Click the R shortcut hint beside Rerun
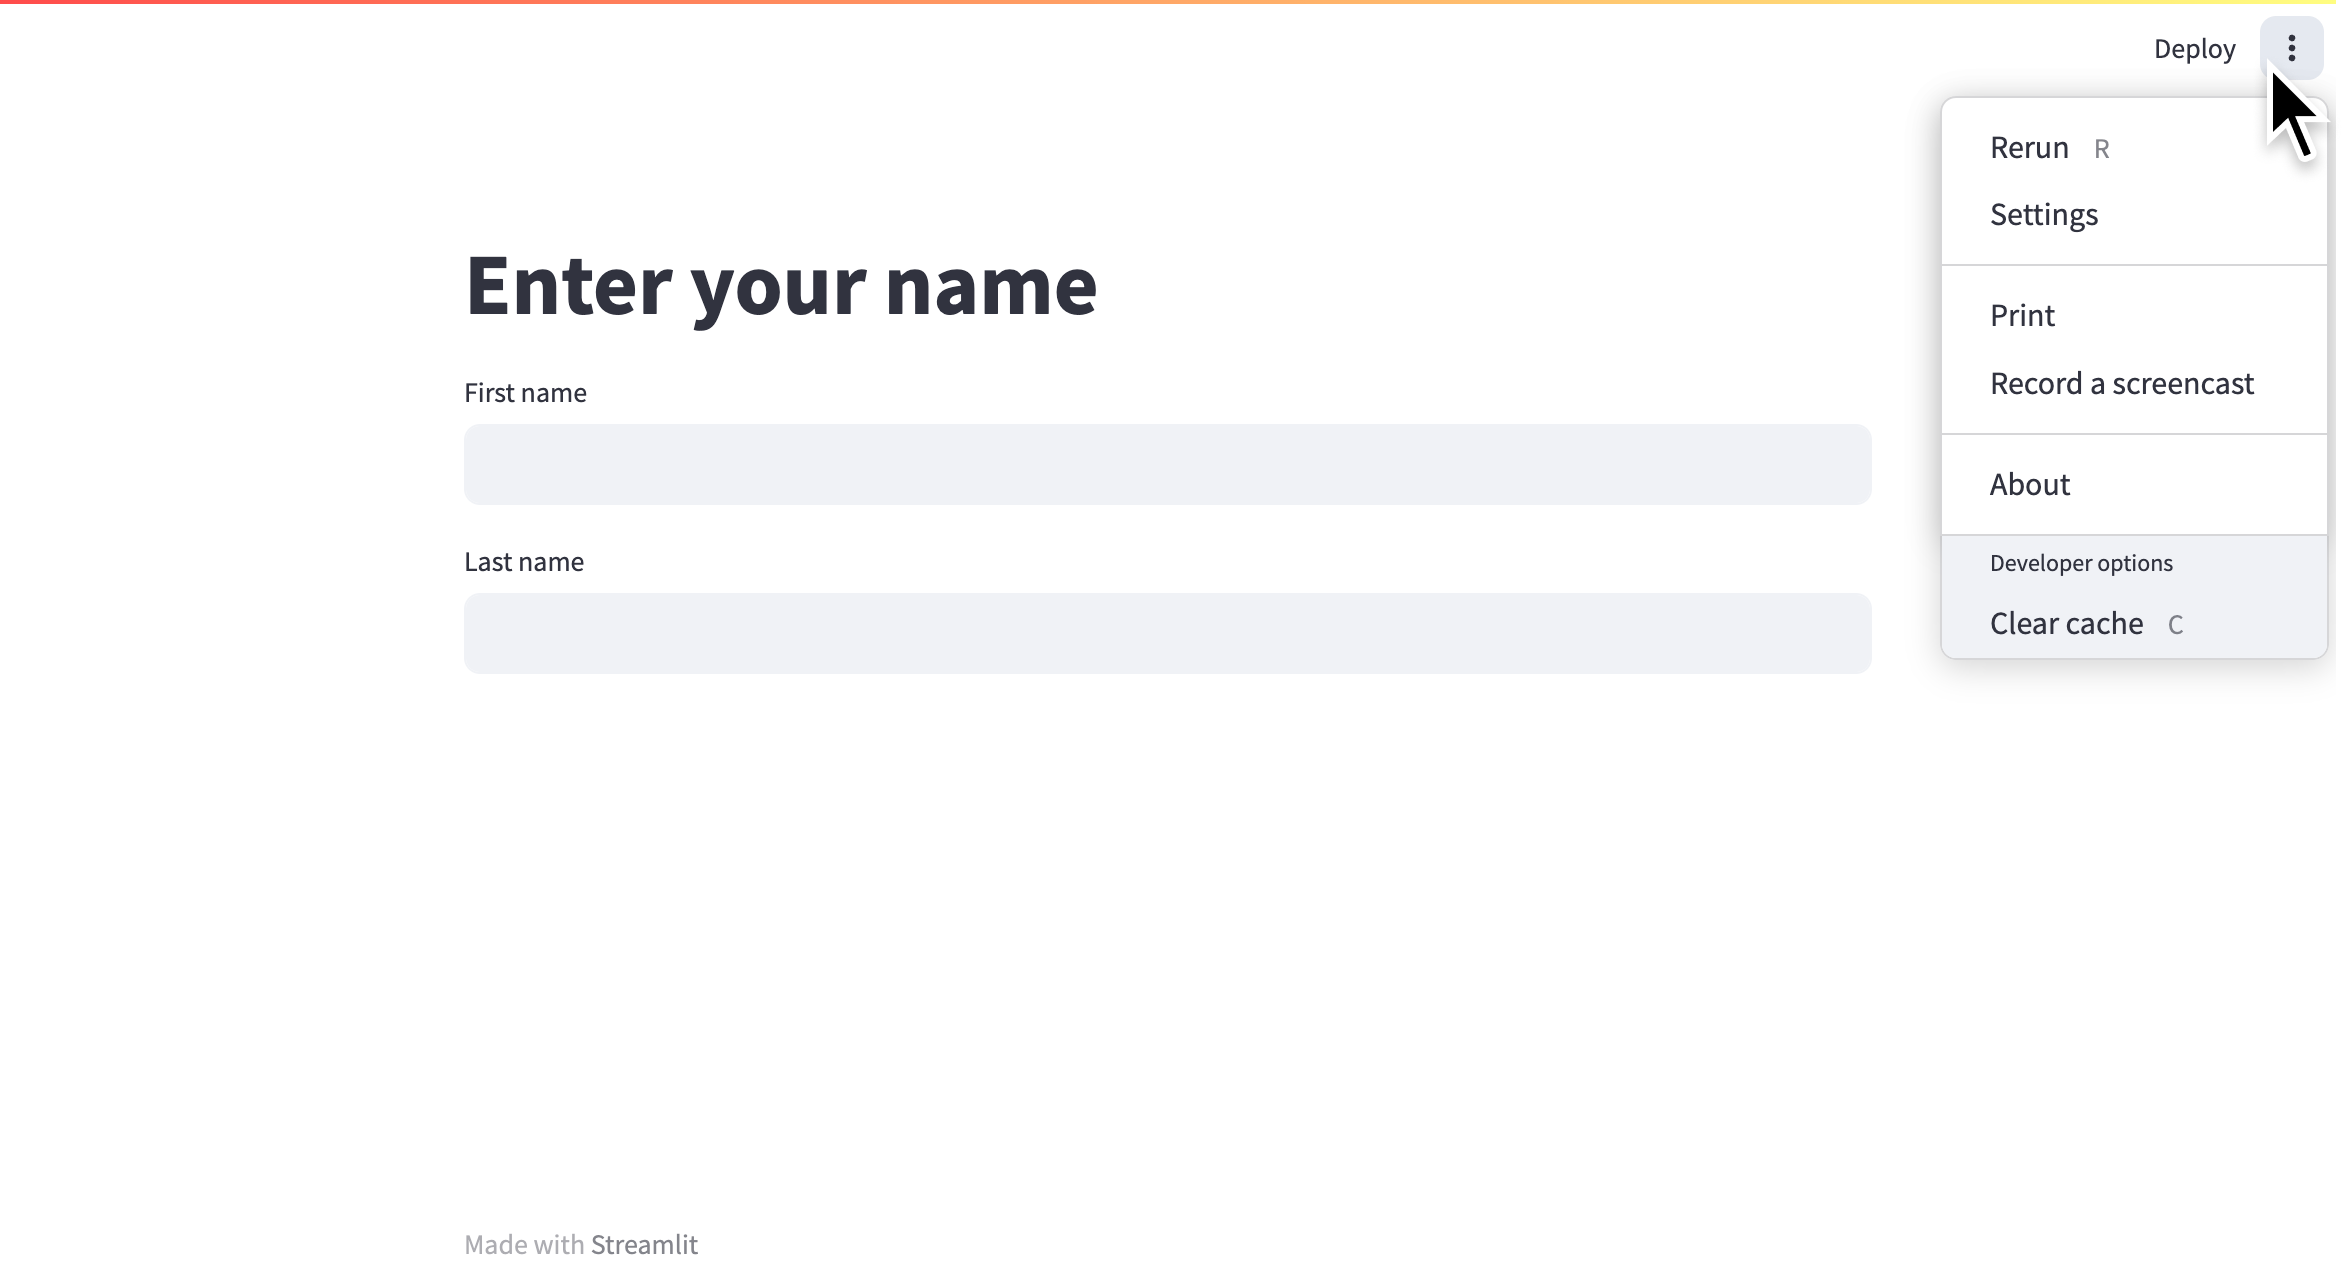This screenshot has width=2348, height=1286. coord(2101,150)
